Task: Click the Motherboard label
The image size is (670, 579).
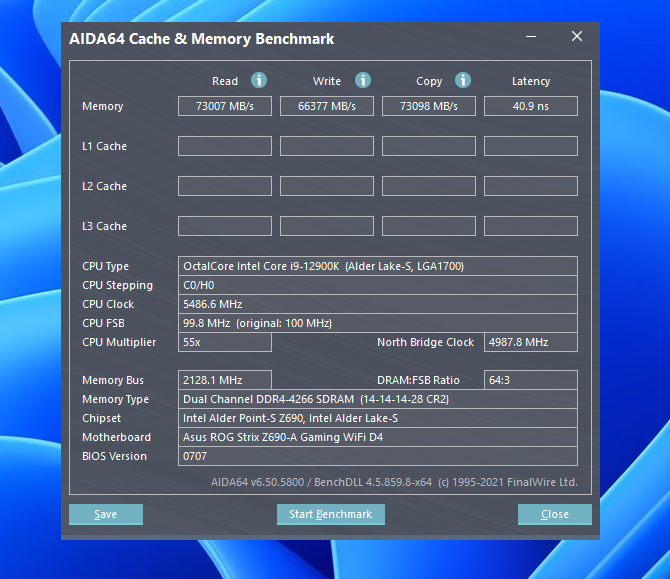Action: (x=116, y=437)
